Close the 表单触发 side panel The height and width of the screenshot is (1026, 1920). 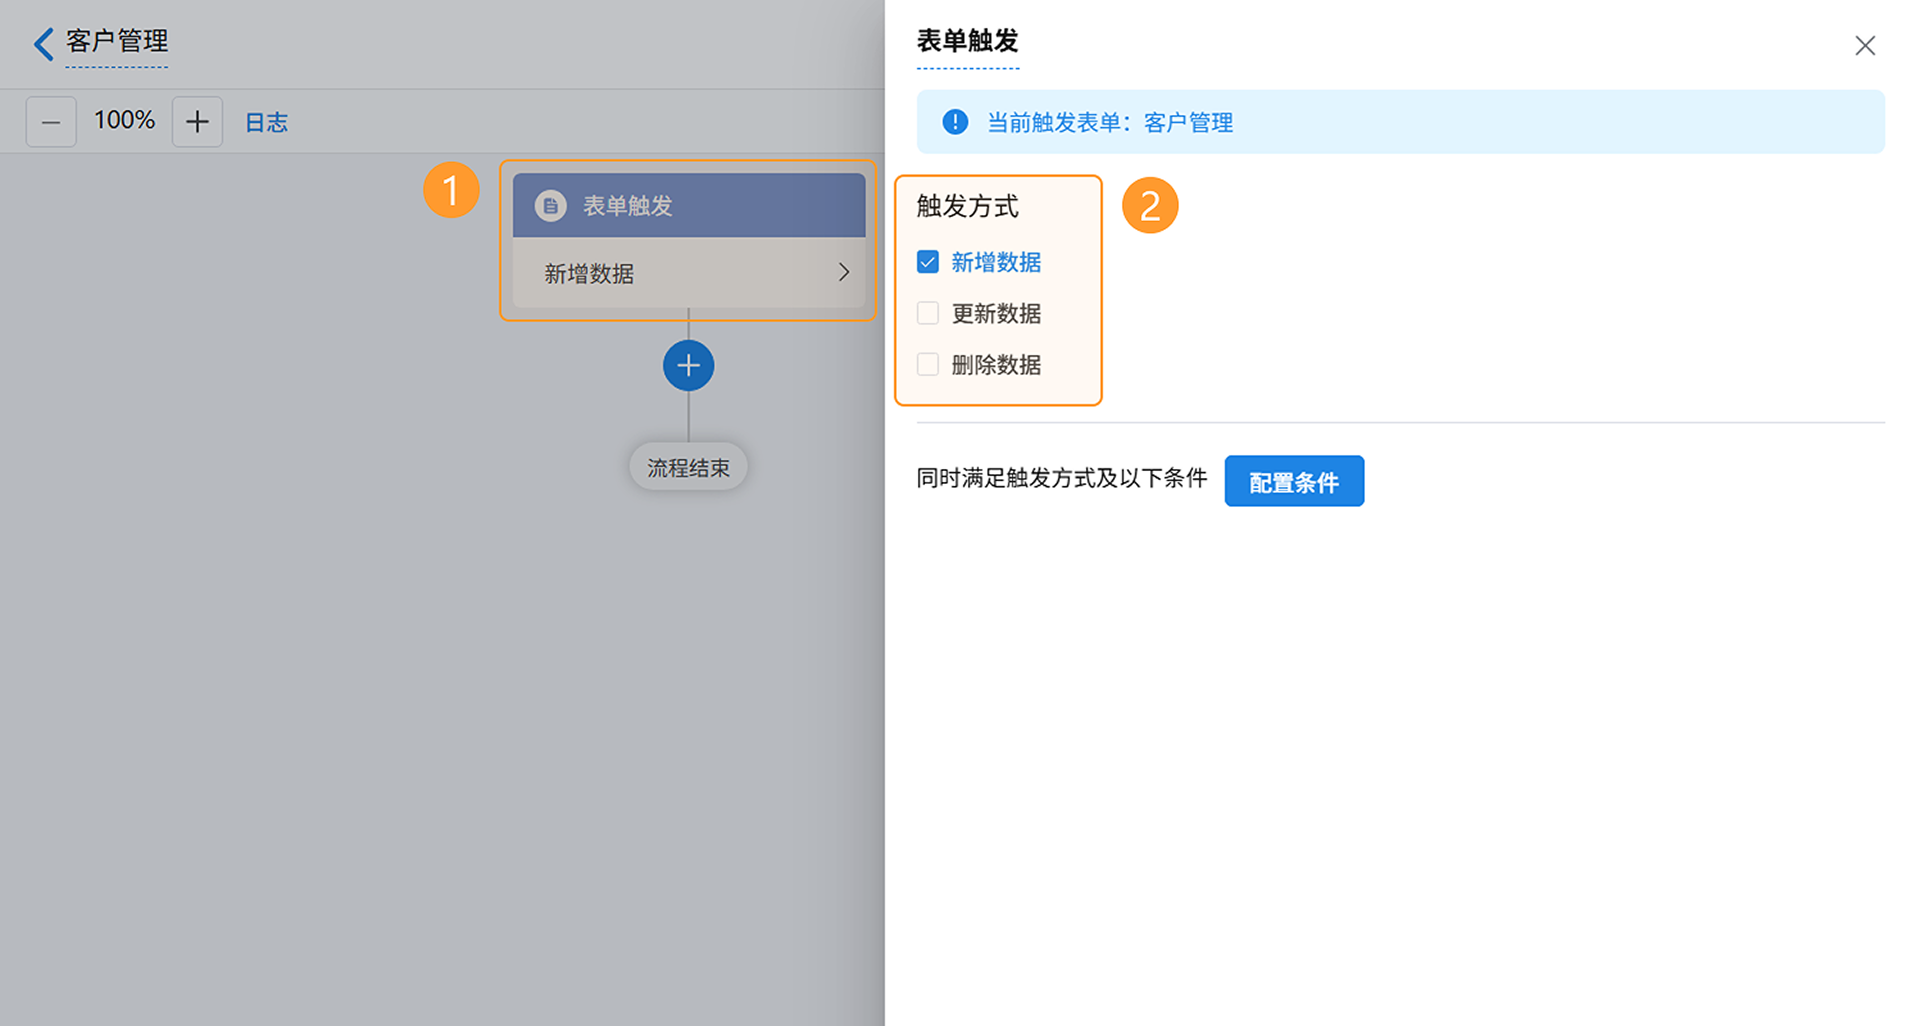1865,45
